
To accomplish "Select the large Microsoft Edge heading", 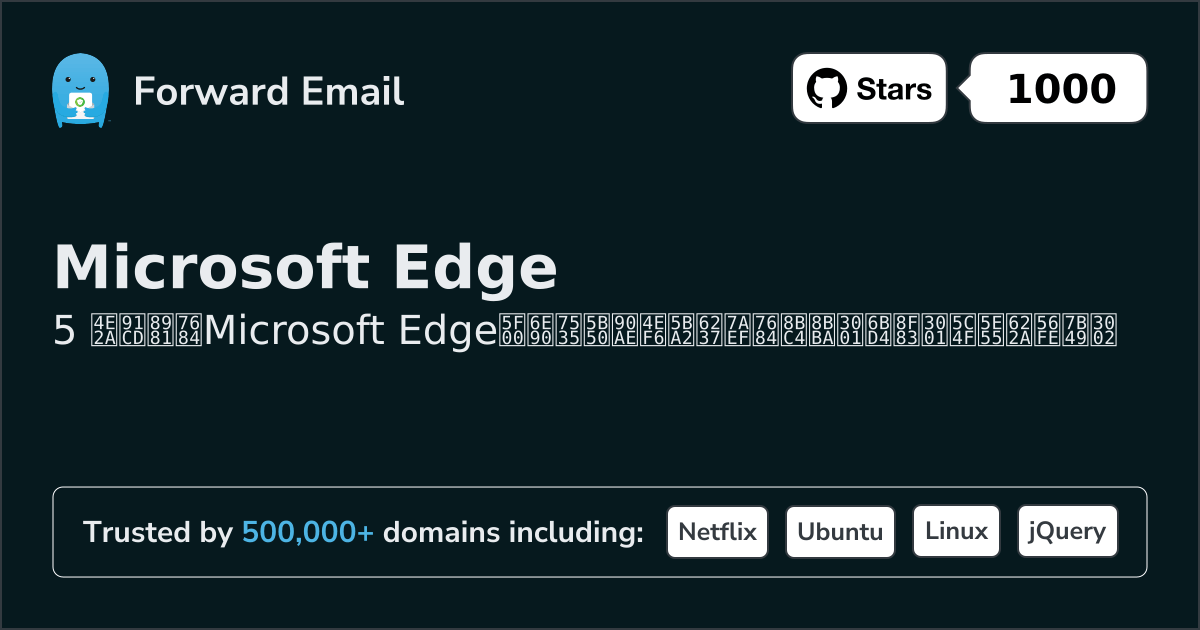I will [305, 267].
